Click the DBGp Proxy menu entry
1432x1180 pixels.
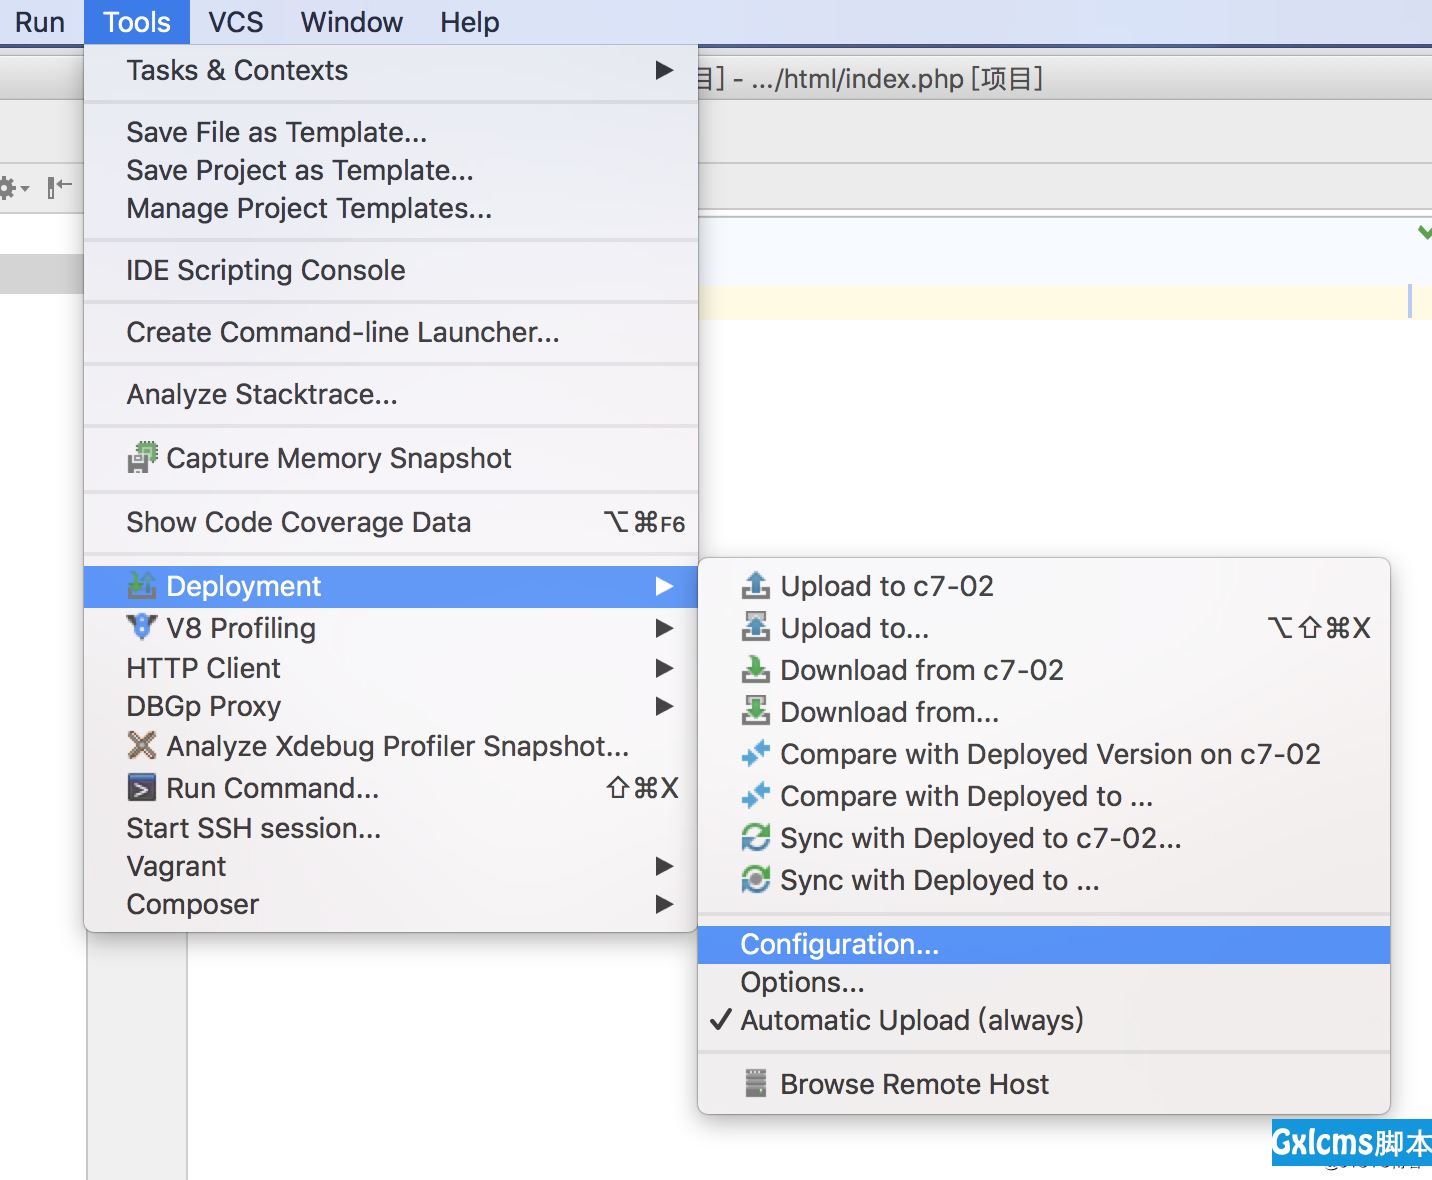coord(391,706)
